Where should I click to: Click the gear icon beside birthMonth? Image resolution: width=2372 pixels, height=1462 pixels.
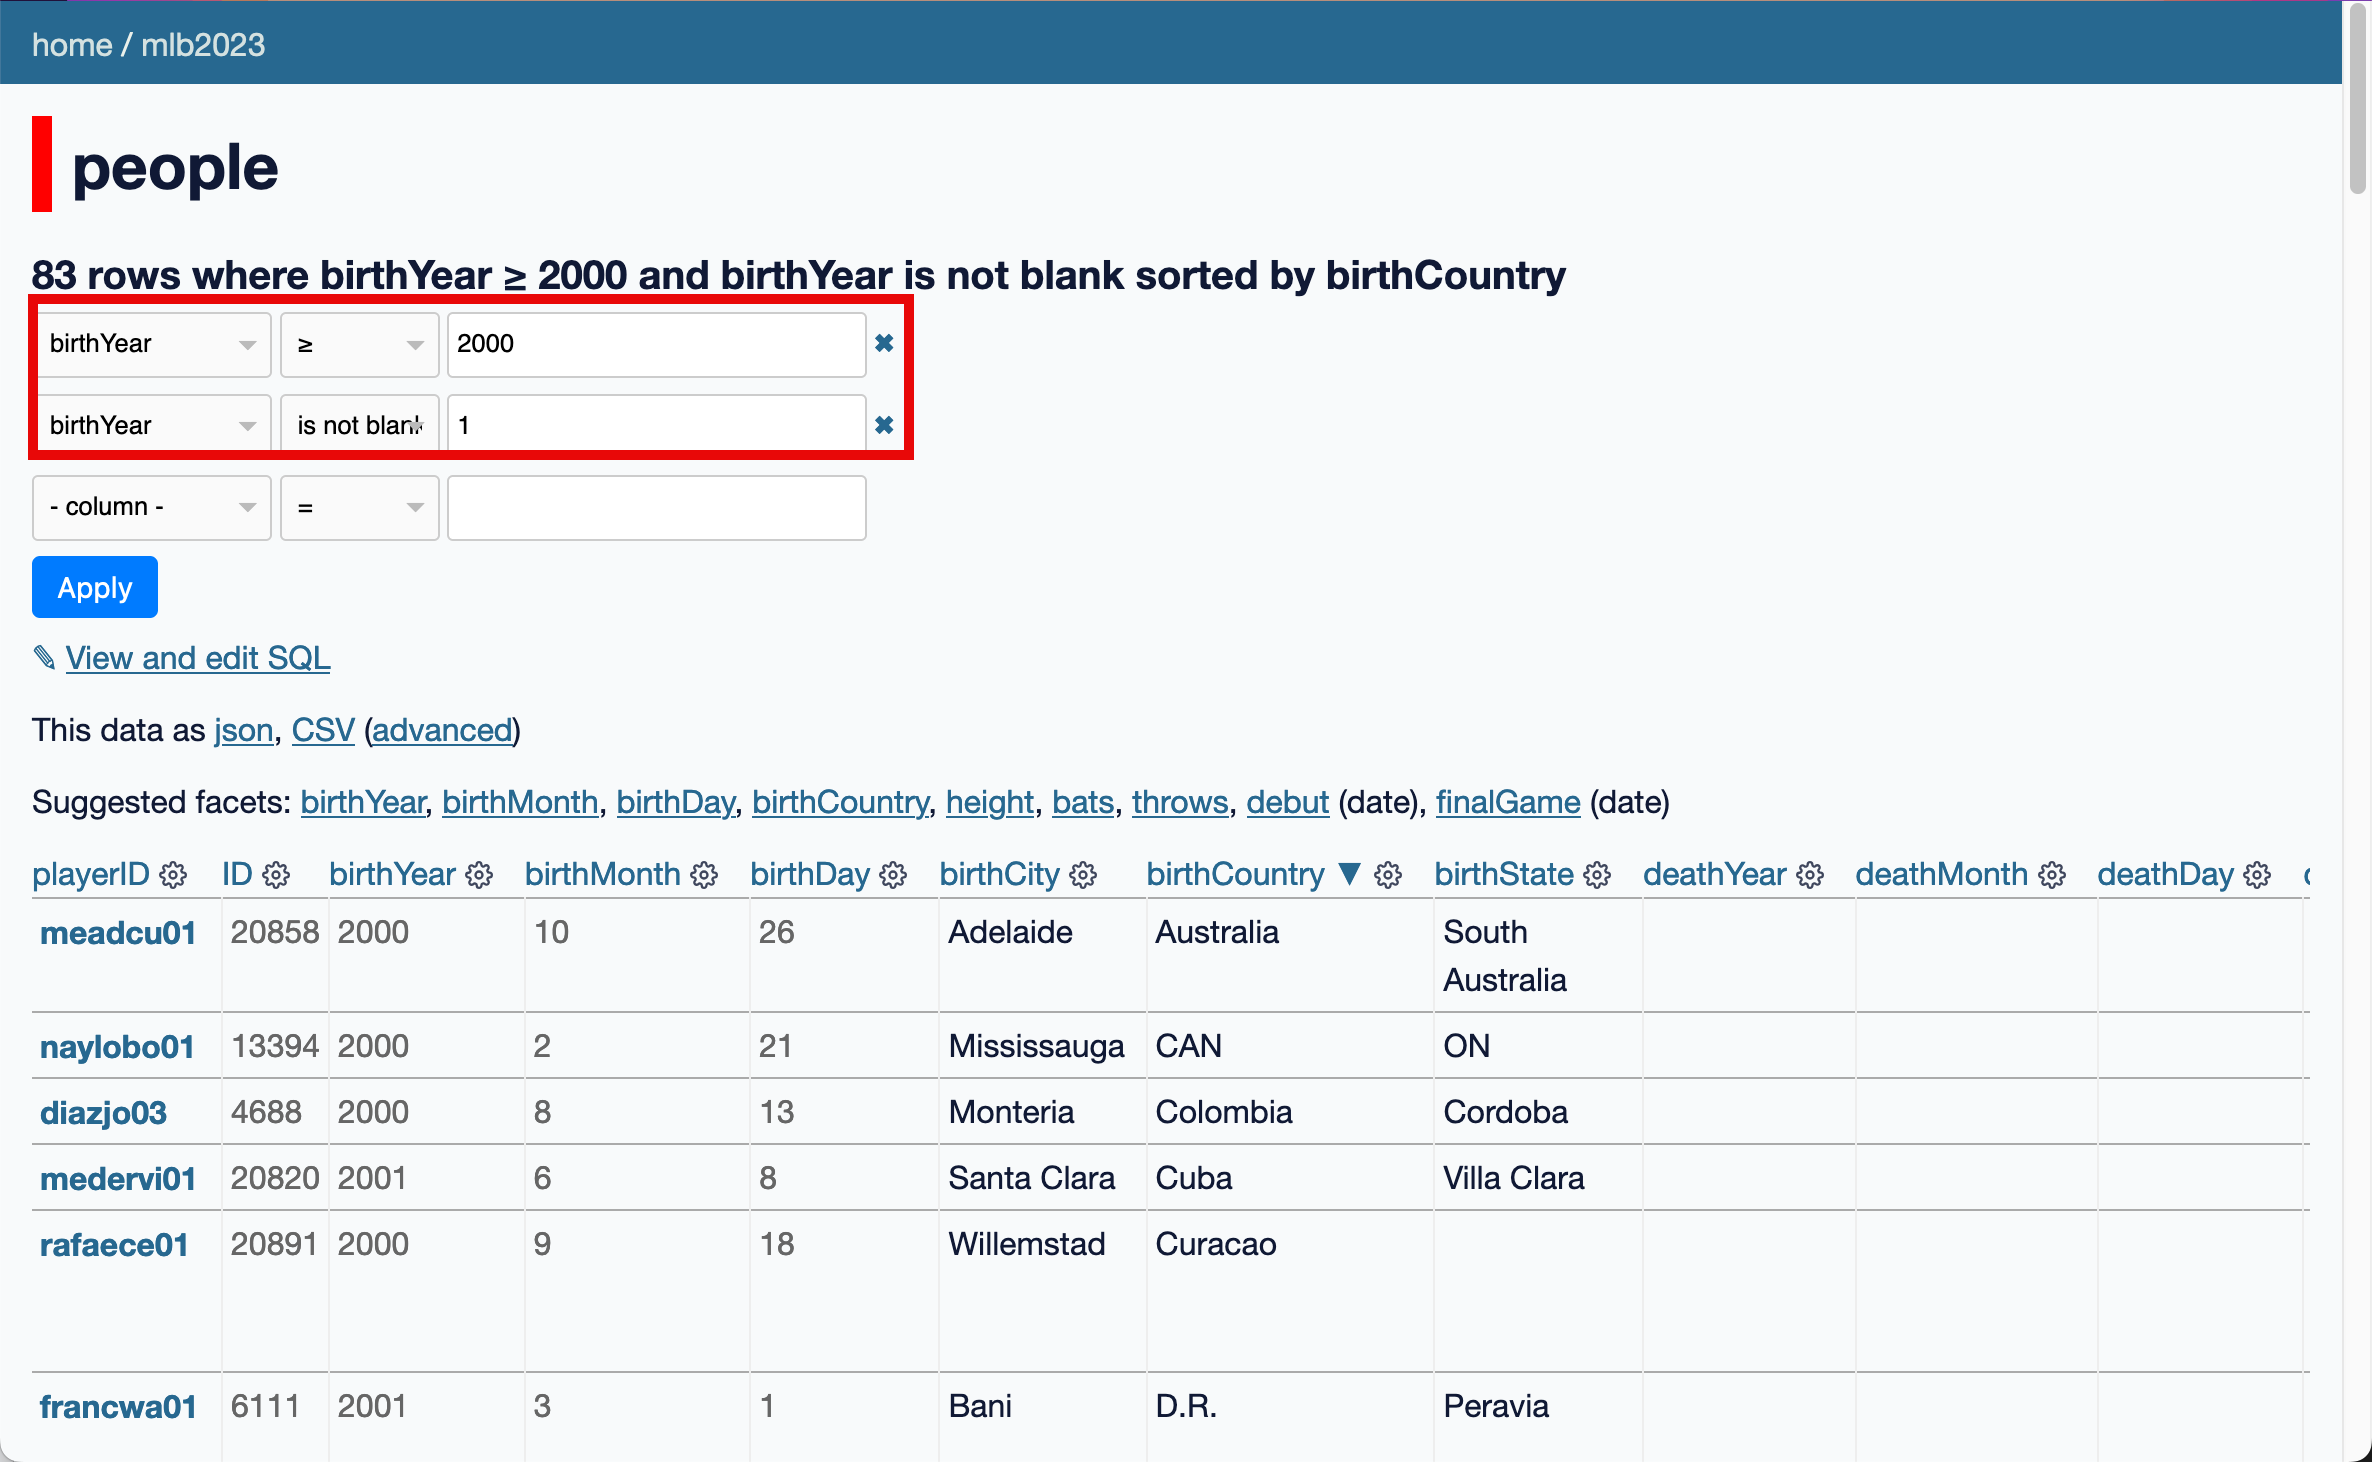[704, 875]
